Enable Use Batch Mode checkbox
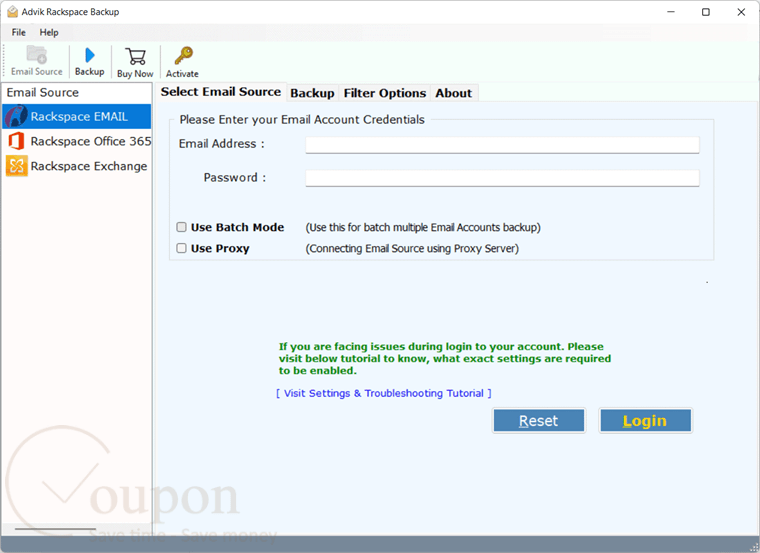 [181, 227]
